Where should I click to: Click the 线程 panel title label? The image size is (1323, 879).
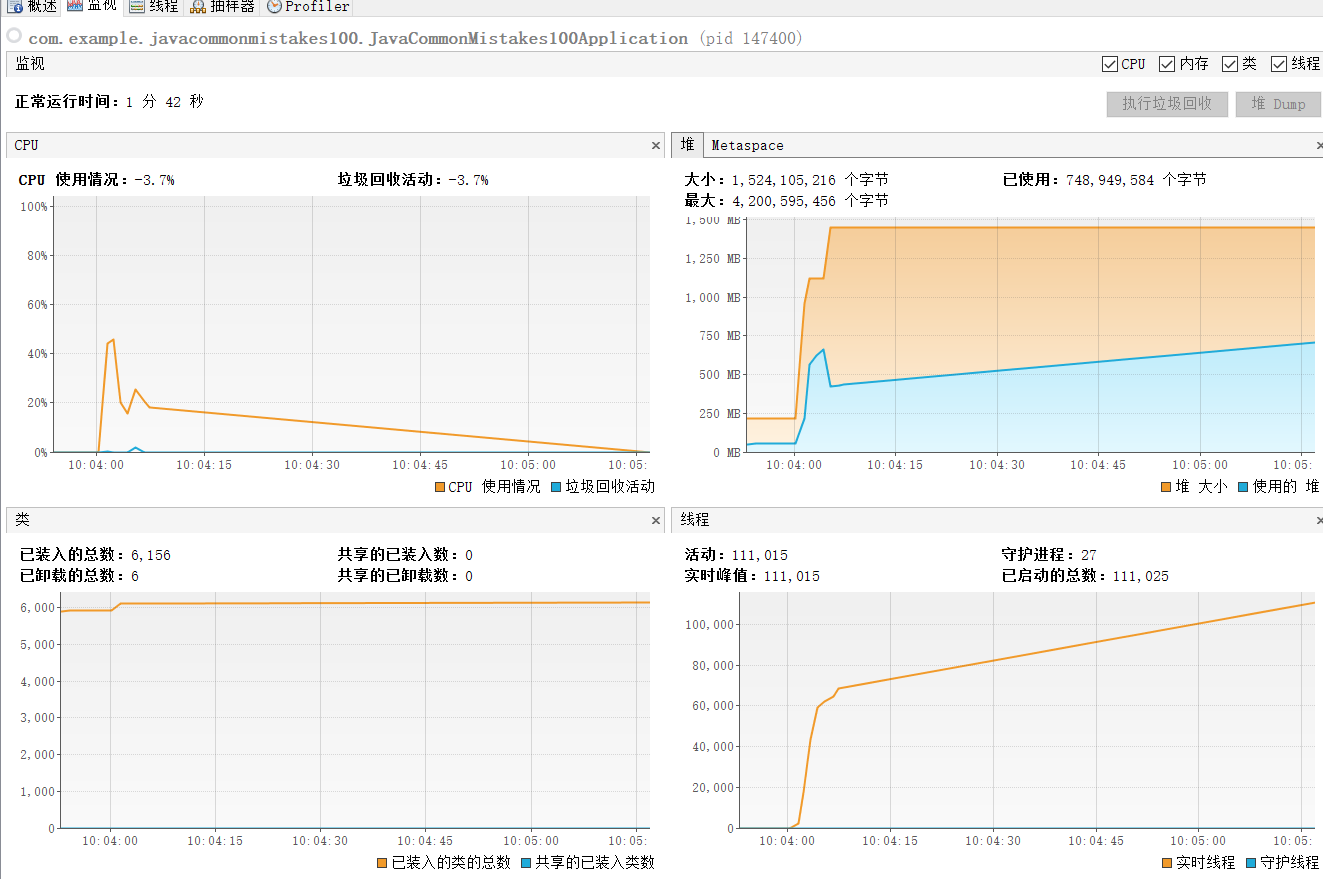(695, 520)
